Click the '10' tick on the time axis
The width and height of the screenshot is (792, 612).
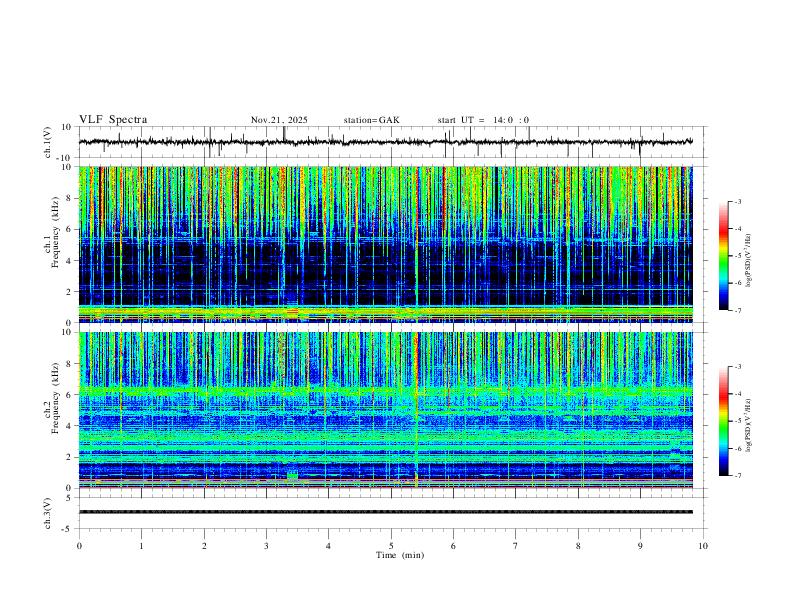click(703, 546)
